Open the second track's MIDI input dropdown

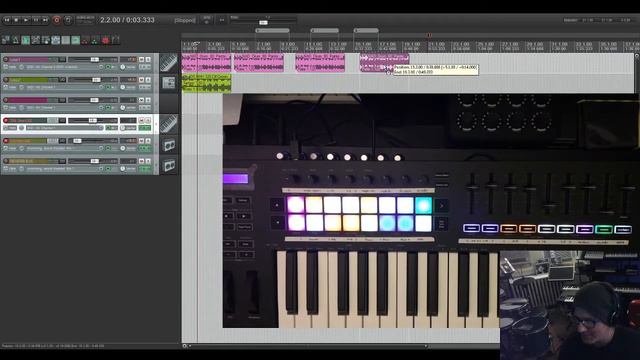pos(64,87)
